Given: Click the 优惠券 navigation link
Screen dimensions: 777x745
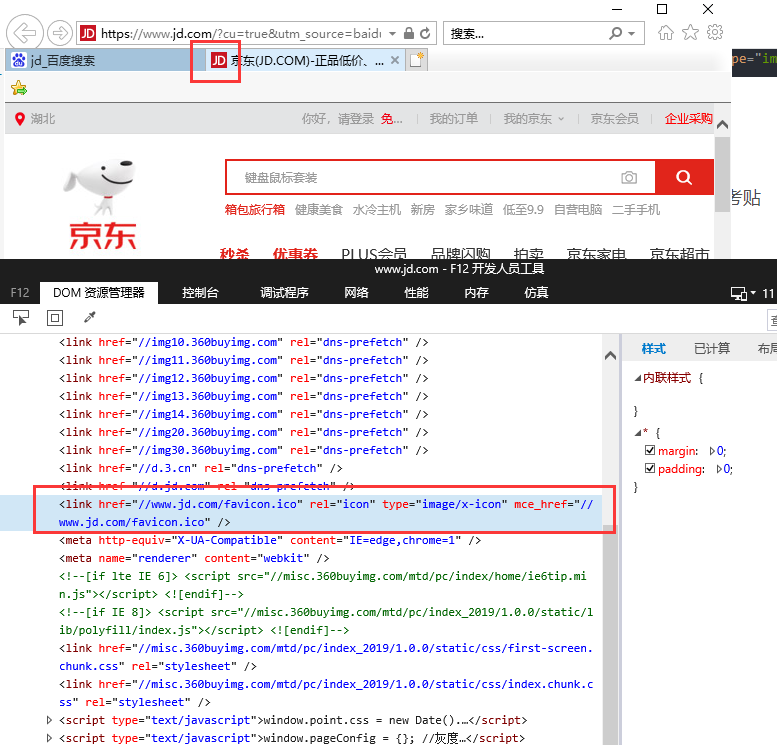Looking at the screenshot, I should pyautogui.click(x=295, y=253).
